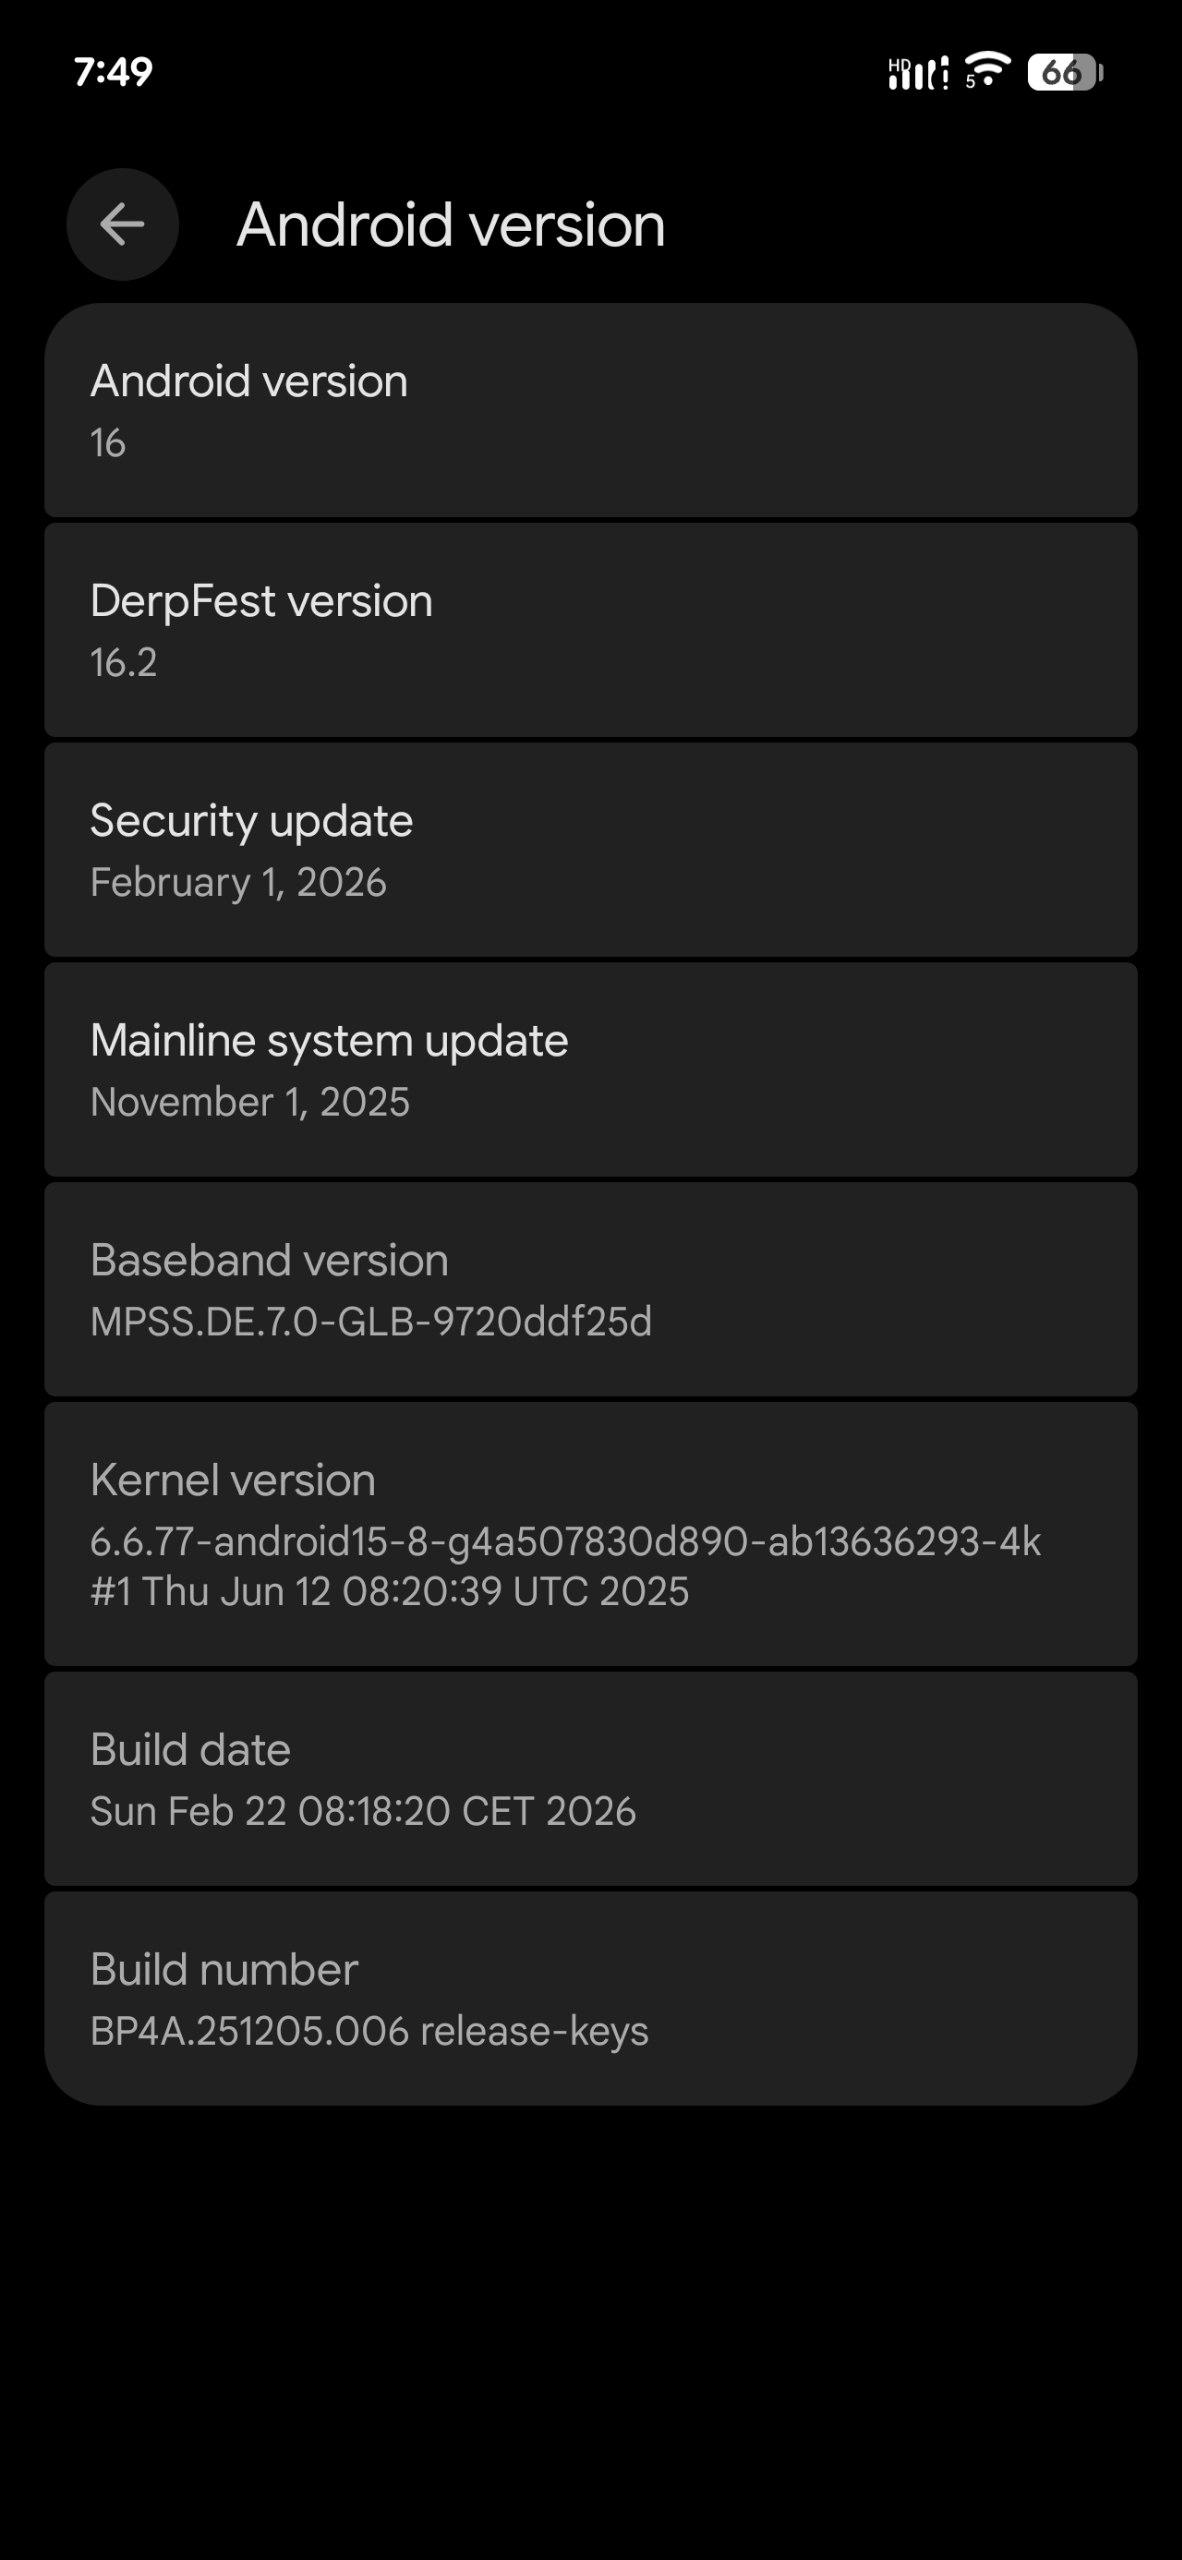Tap the clock in status bar

click(113, 72)
